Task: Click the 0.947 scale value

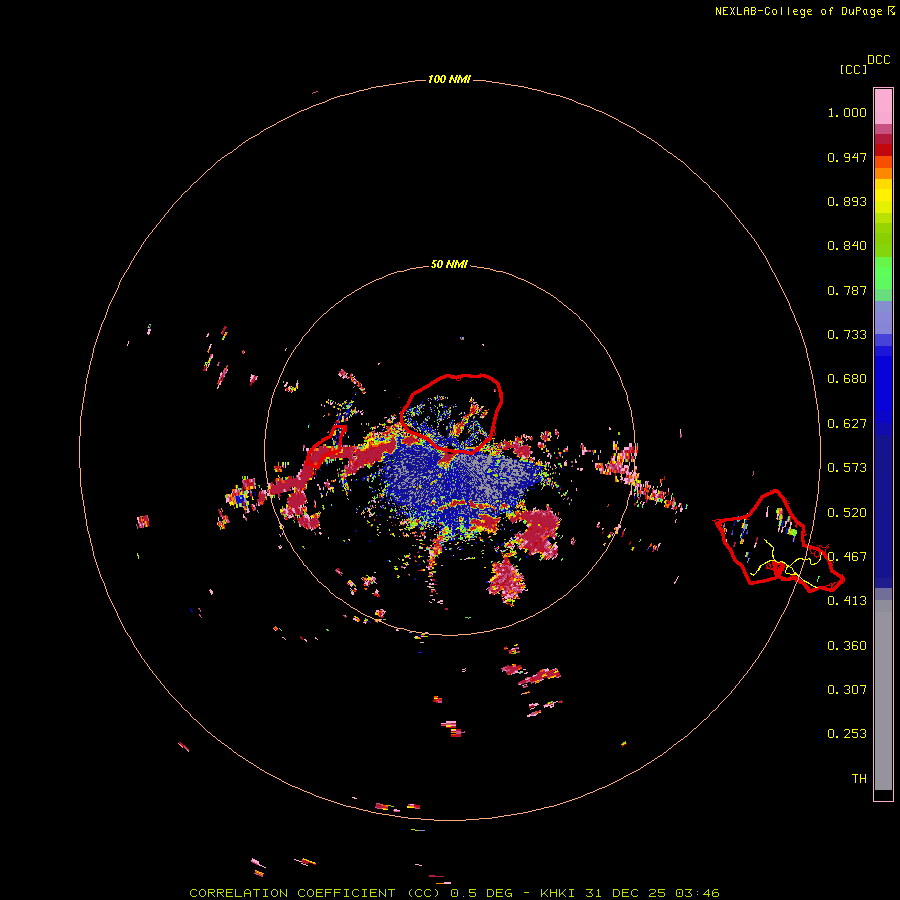Action: tap(847, 157)
